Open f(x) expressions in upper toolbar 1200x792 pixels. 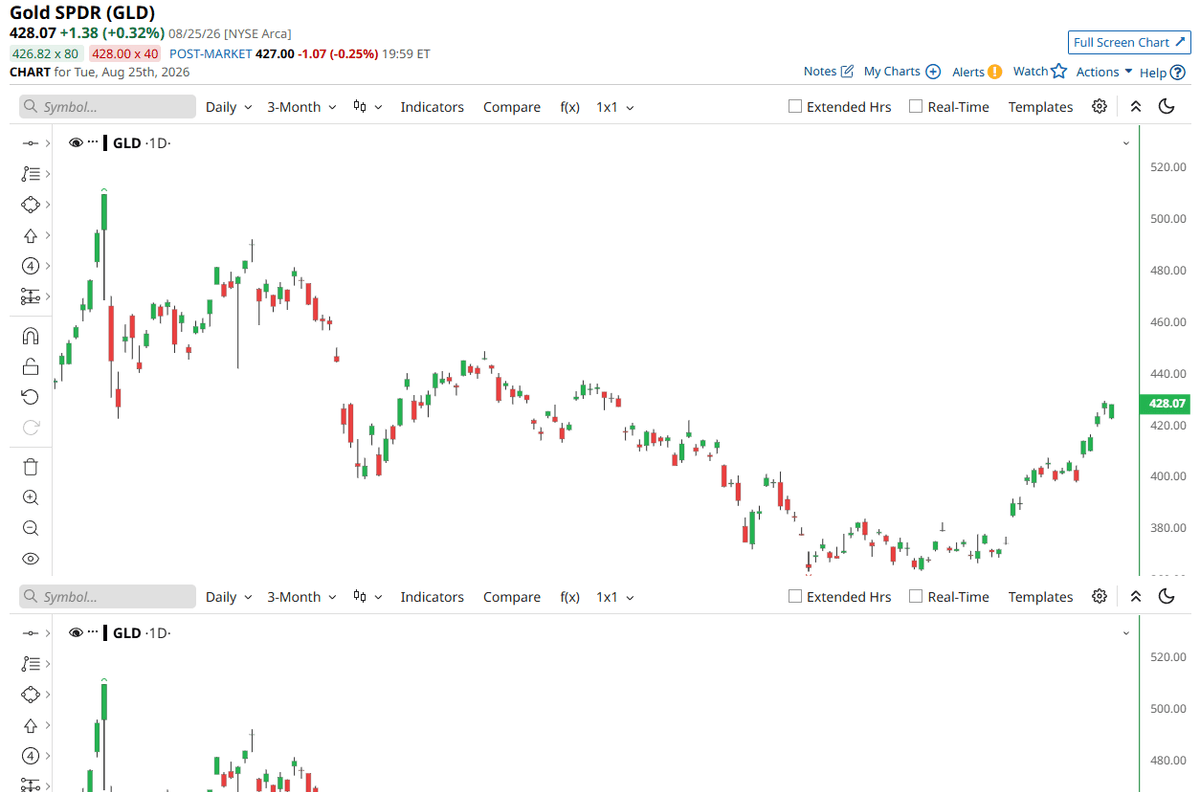pos(570,107)
